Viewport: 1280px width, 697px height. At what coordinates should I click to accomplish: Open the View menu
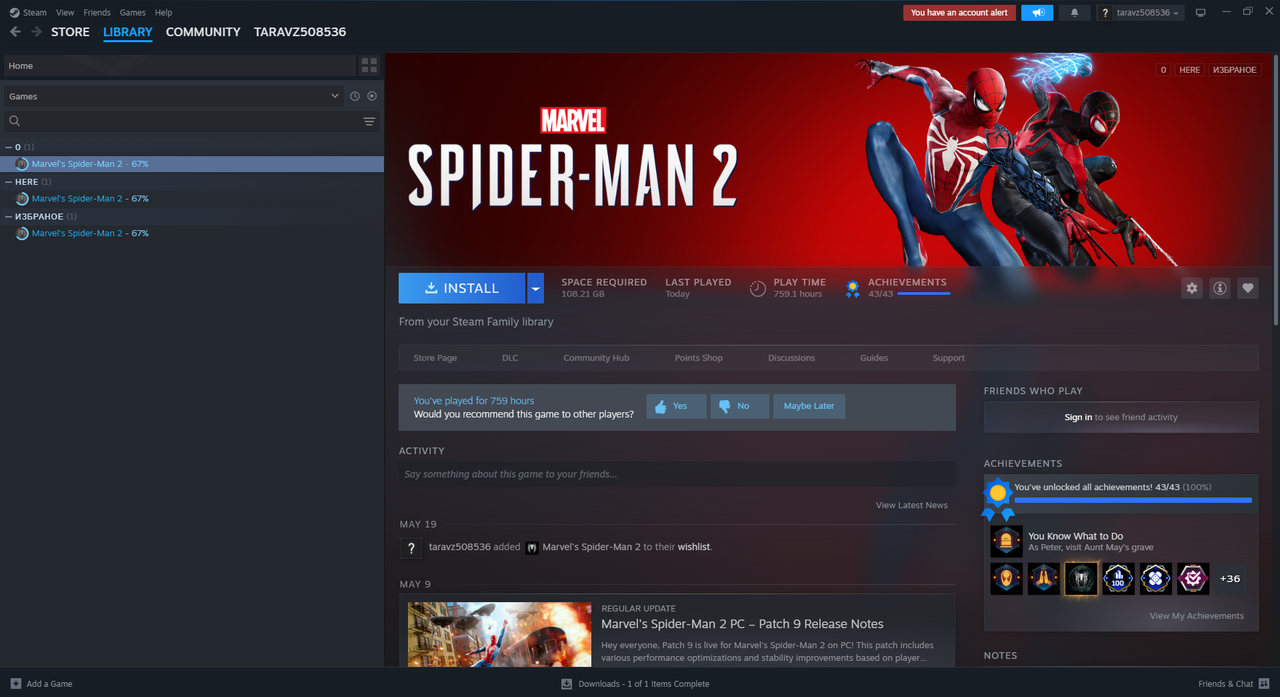pyautogui.click(x=65, y=13)
